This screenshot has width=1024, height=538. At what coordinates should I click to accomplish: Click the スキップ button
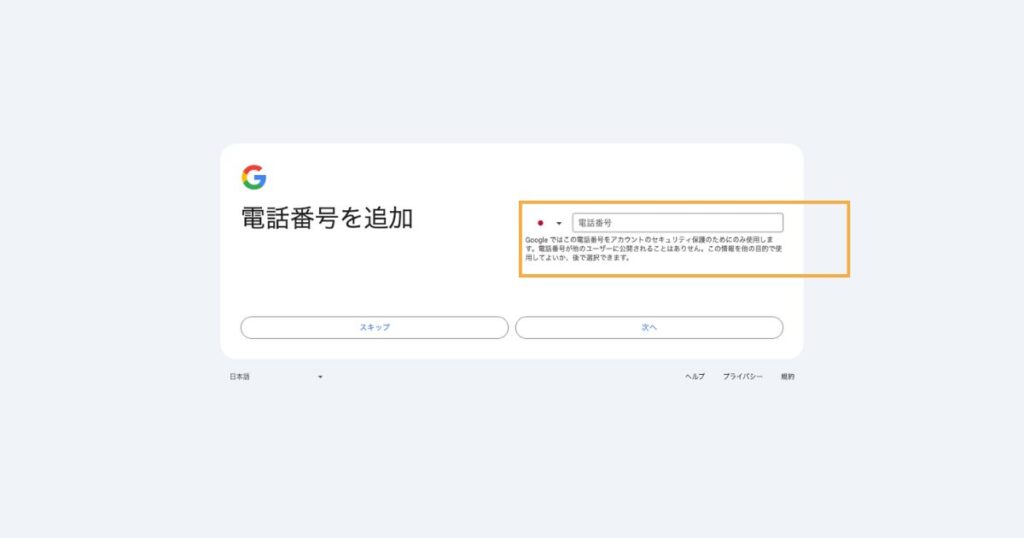point(374,328)
